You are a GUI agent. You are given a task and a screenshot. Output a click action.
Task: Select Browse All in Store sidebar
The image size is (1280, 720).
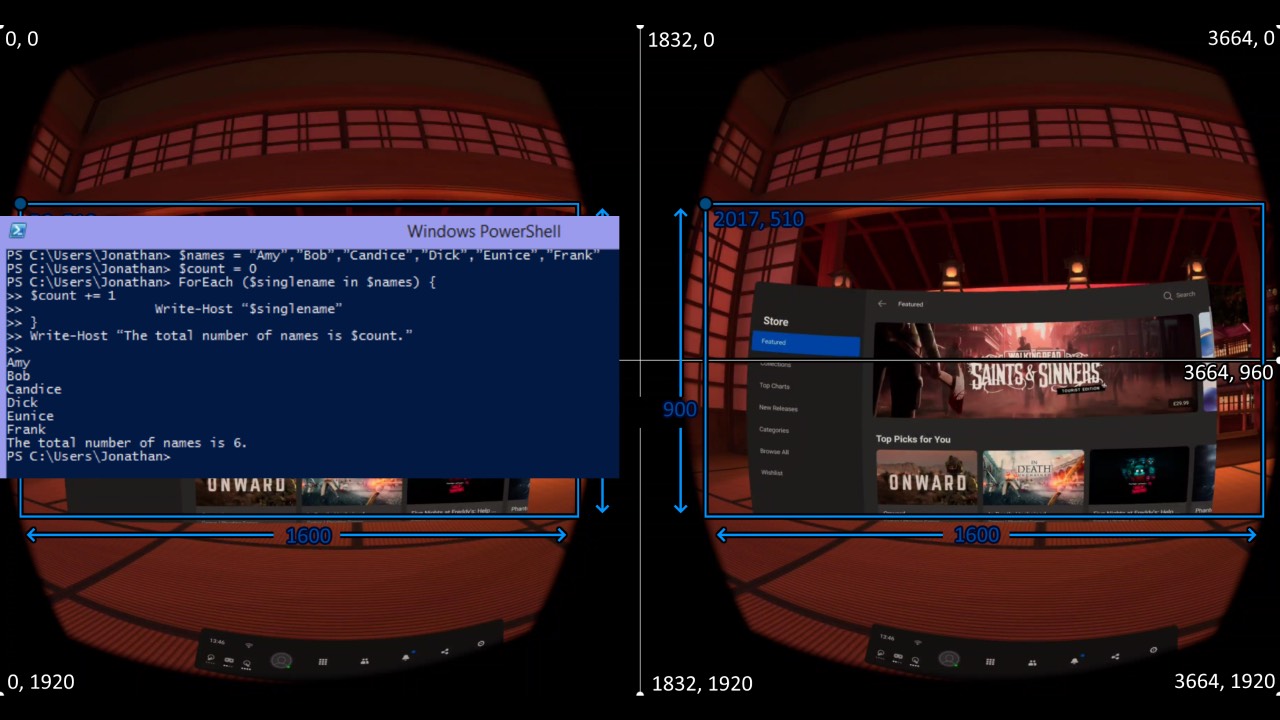coord(774,452)
